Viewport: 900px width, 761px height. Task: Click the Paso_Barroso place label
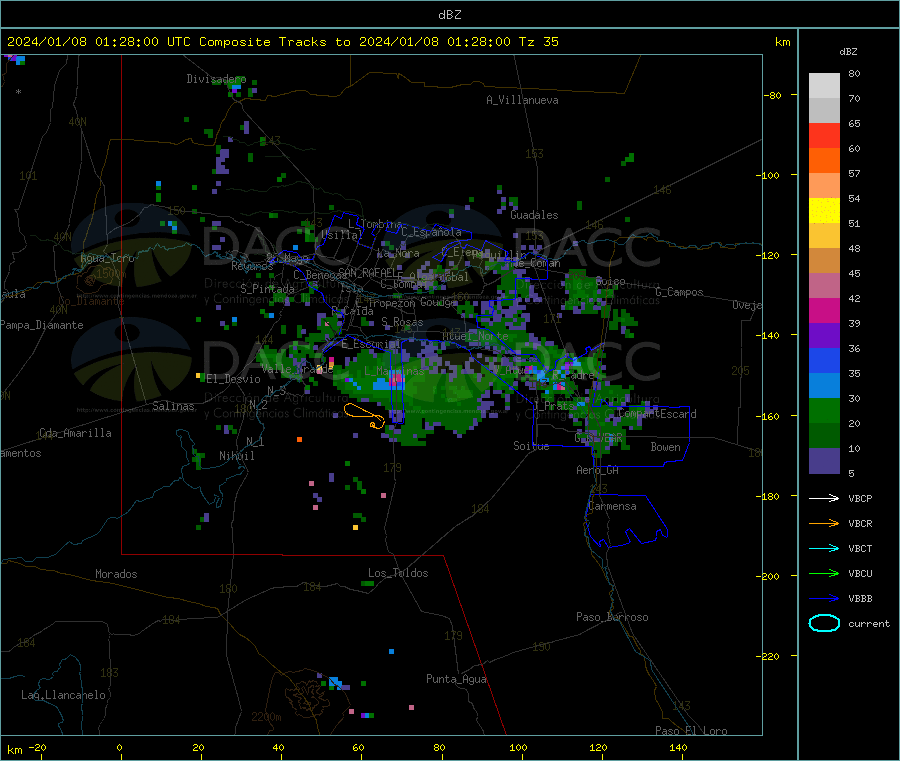612,617
